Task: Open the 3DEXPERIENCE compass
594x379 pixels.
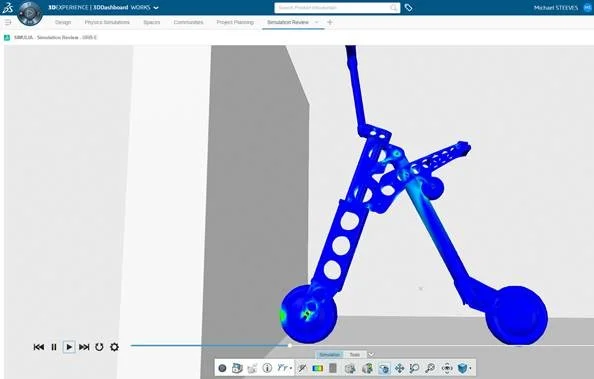Action: point(30,13)
